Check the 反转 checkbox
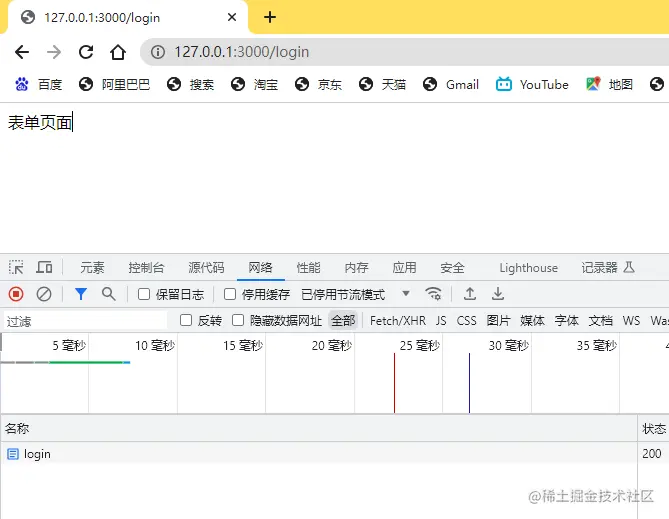This screenshot has height=519, width=669. coord(186,320)
